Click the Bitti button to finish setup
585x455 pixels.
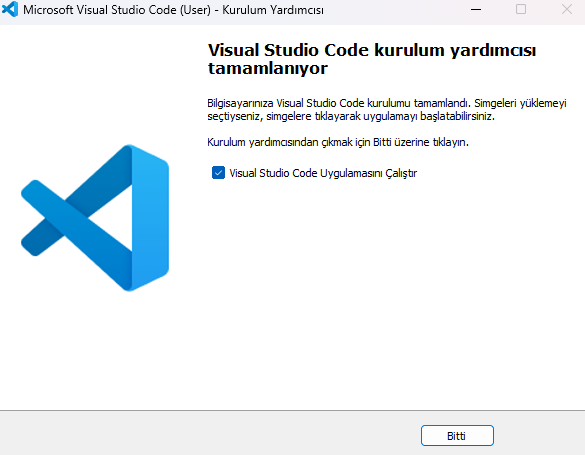click(457, 436)
